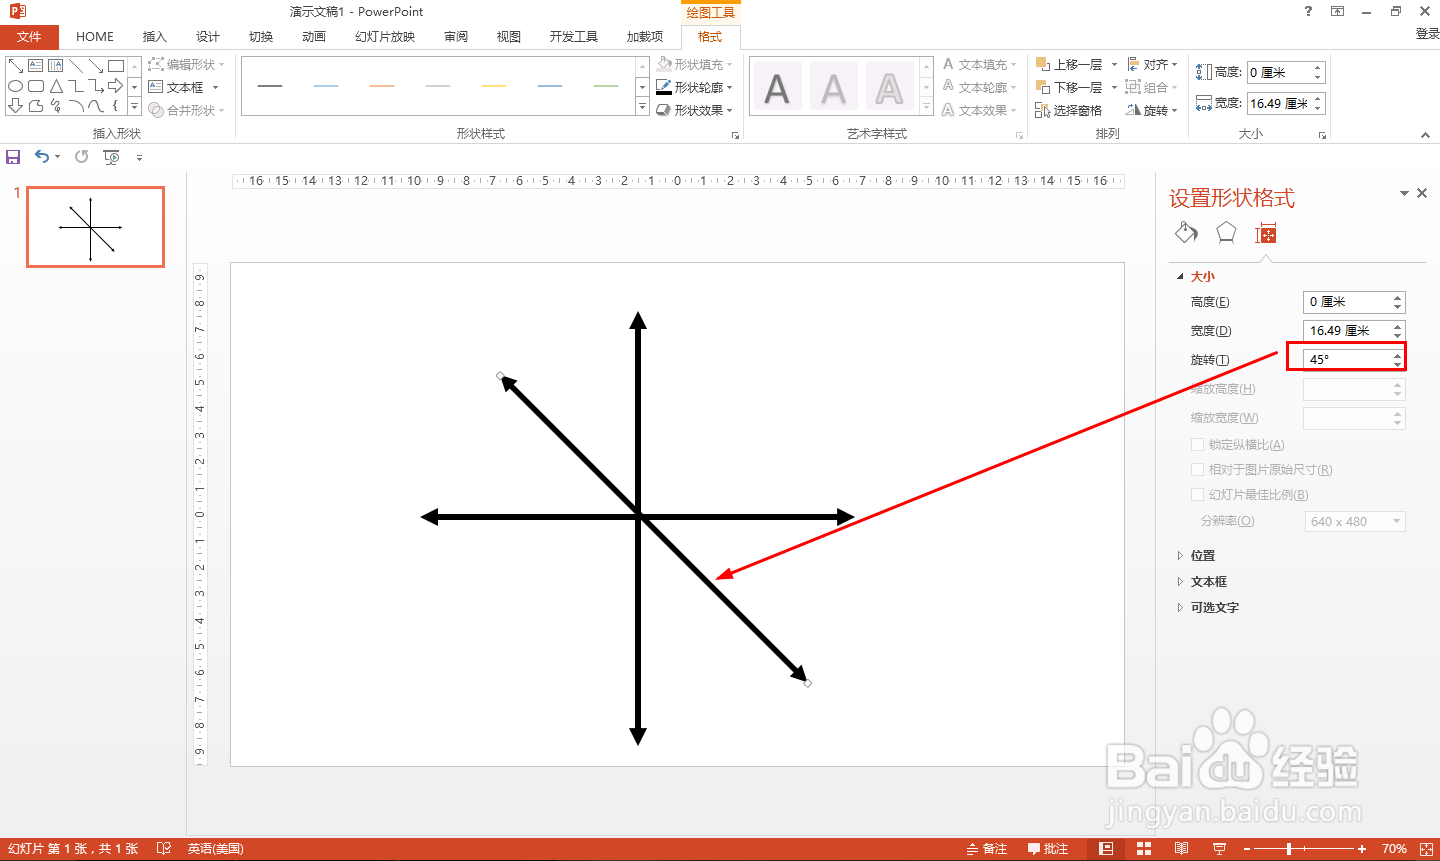Open Effects pentagon tab in format pane
The image size is (1440, 861).
click(1226, 233)
